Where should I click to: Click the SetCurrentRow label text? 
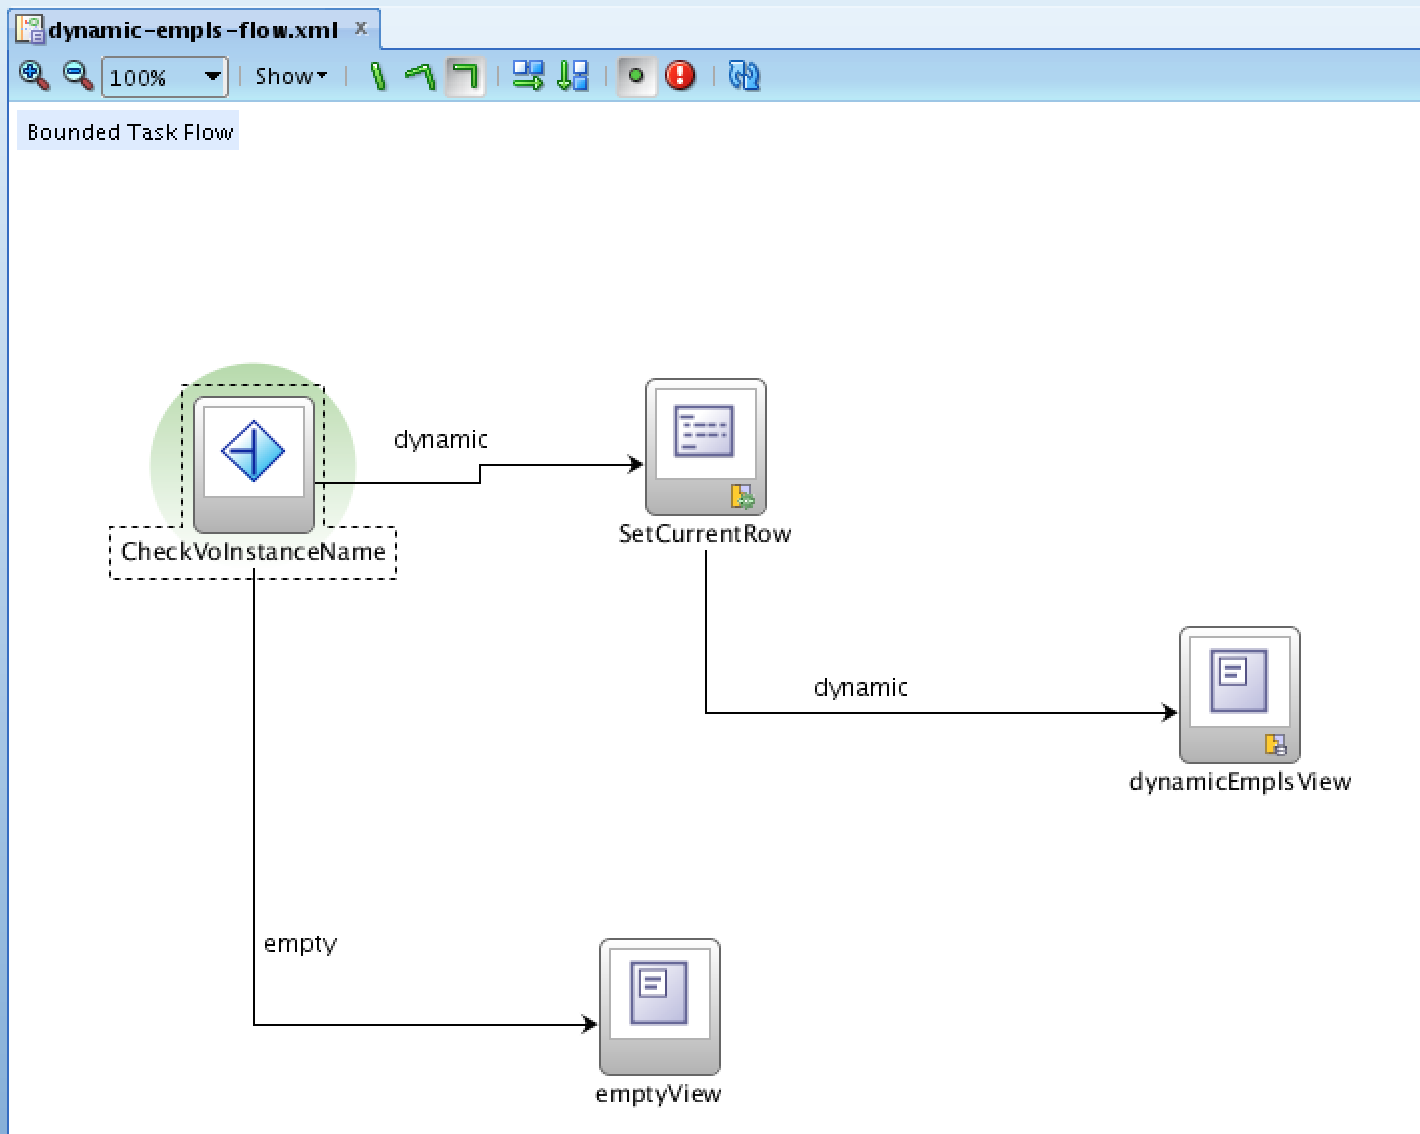coord(705,534)
